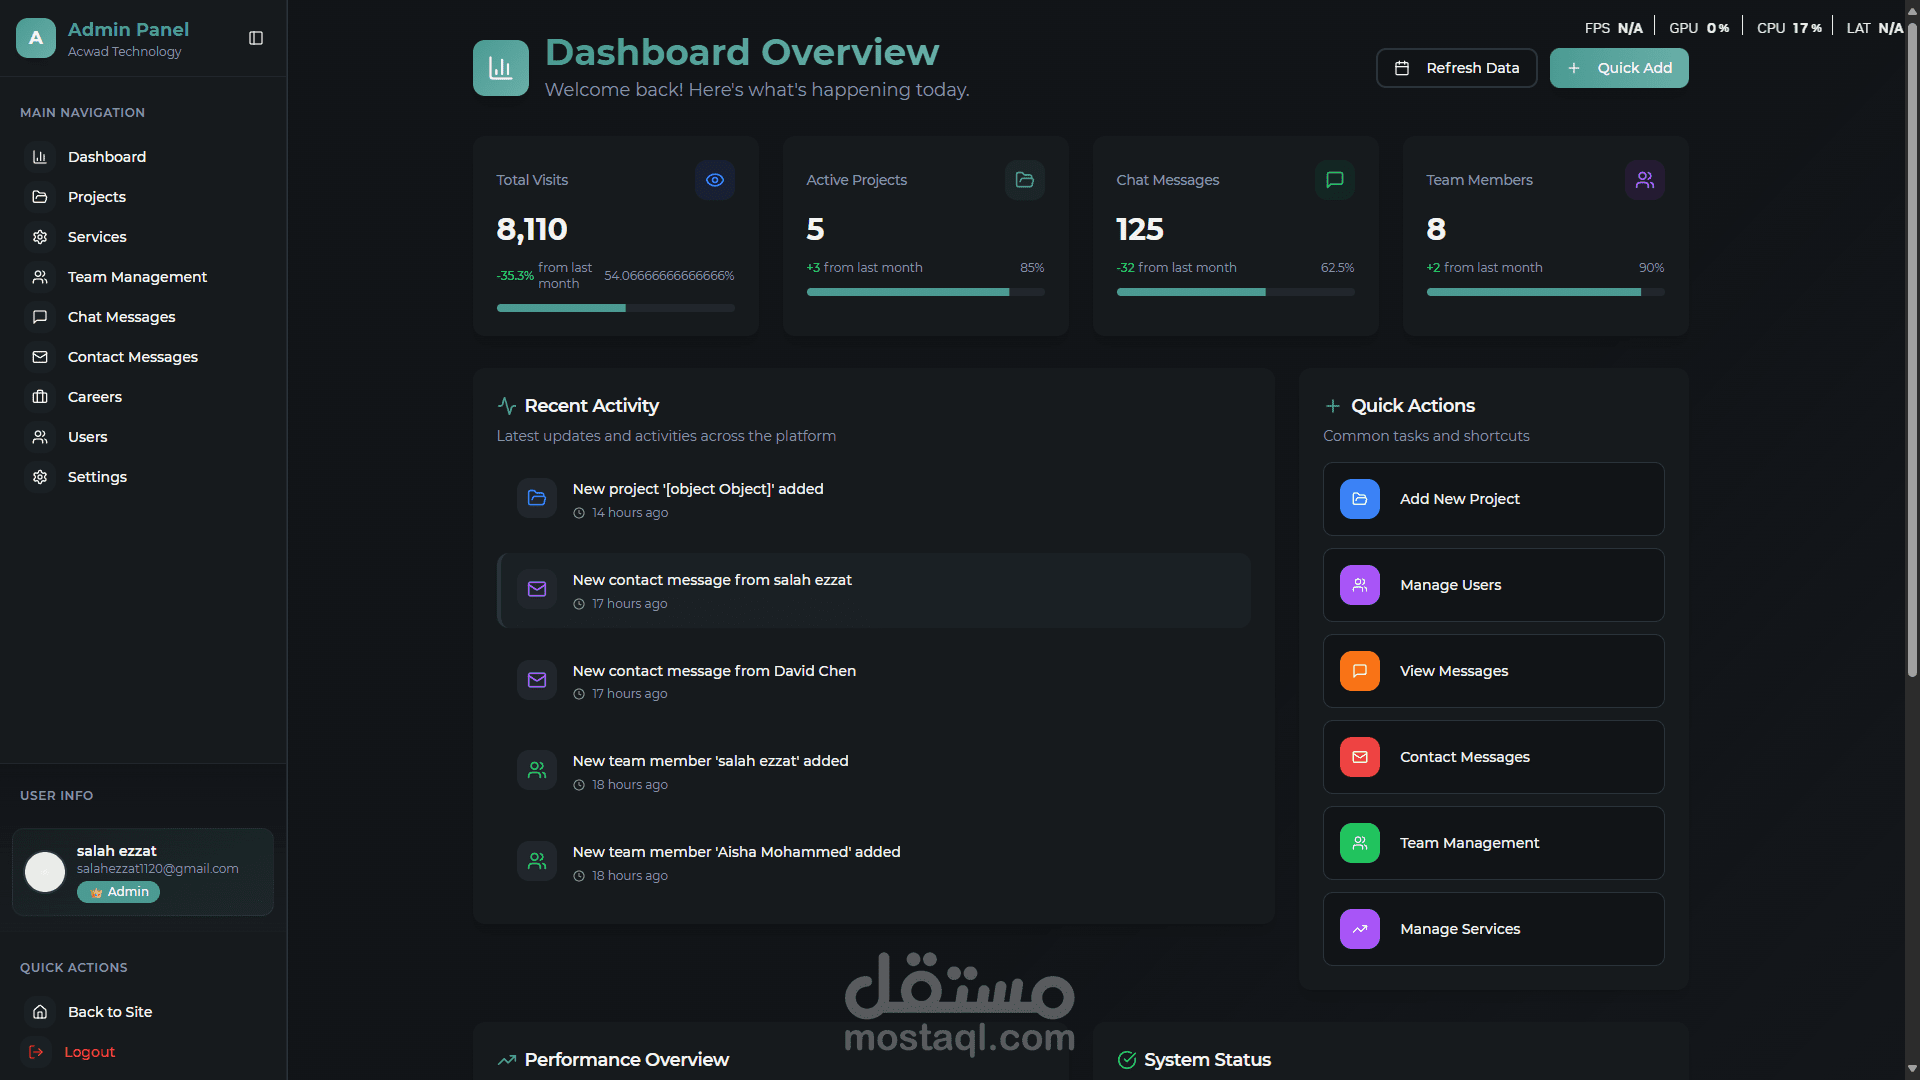This screenshot has width=1920, height=1080.
Task: Log out via the Logout link
Action: 89,1052
